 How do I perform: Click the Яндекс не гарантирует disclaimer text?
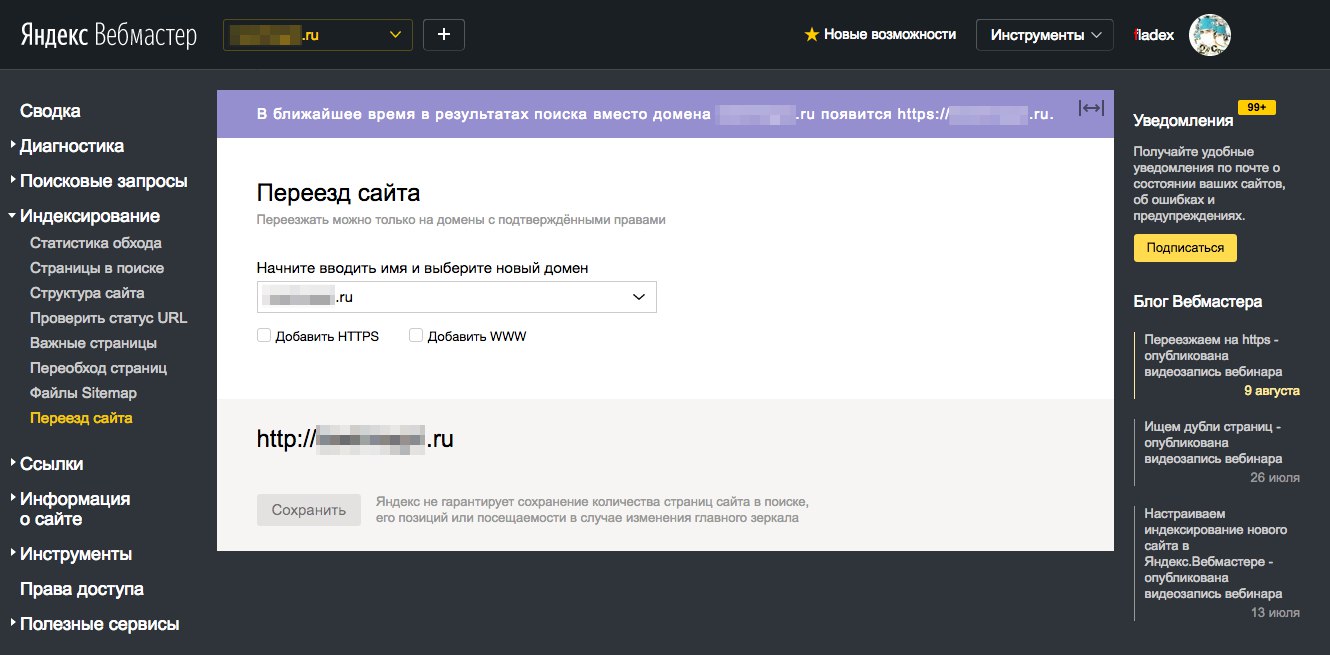[x=592, y=509]
